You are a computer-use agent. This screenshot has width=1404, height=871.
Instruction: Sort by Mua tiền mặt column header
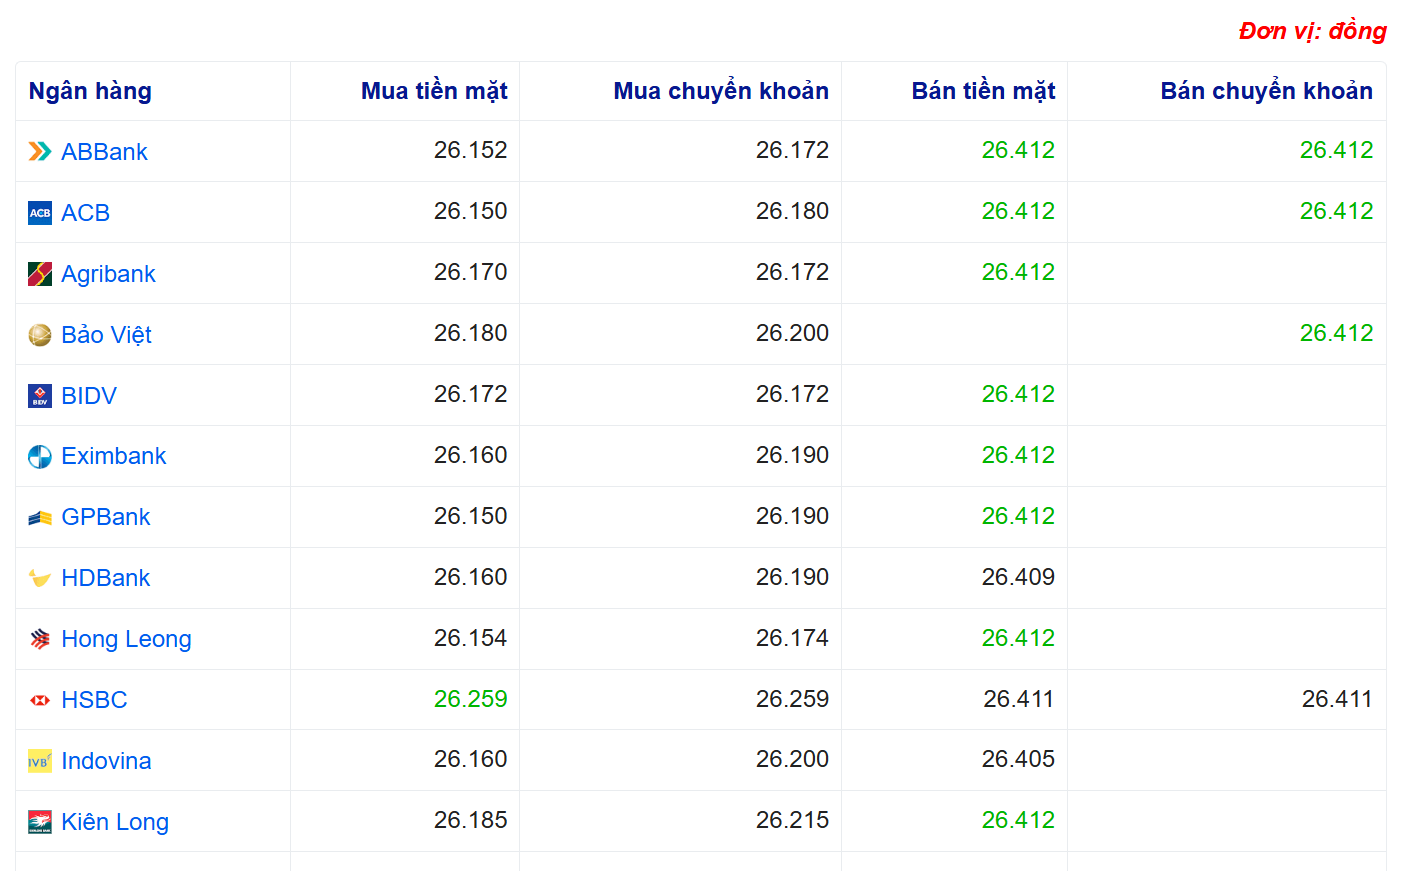point(434,91)
